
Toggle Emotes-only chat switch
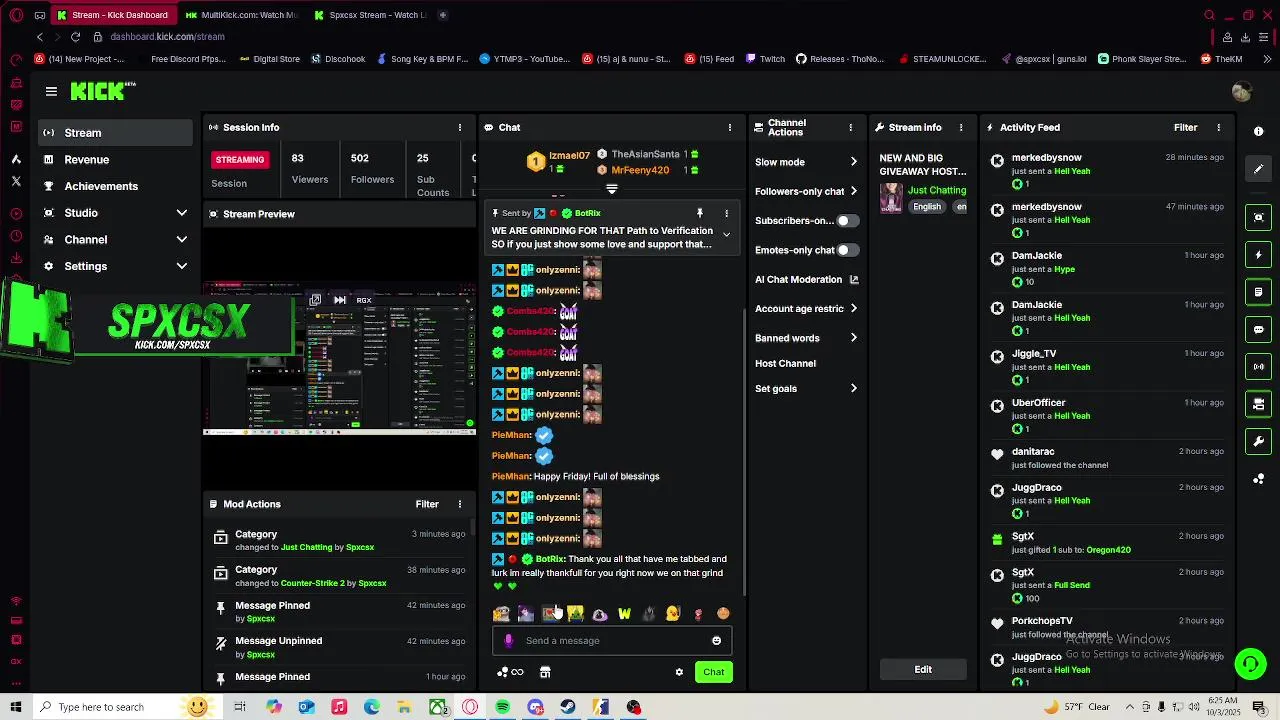[x=847, y=250]
